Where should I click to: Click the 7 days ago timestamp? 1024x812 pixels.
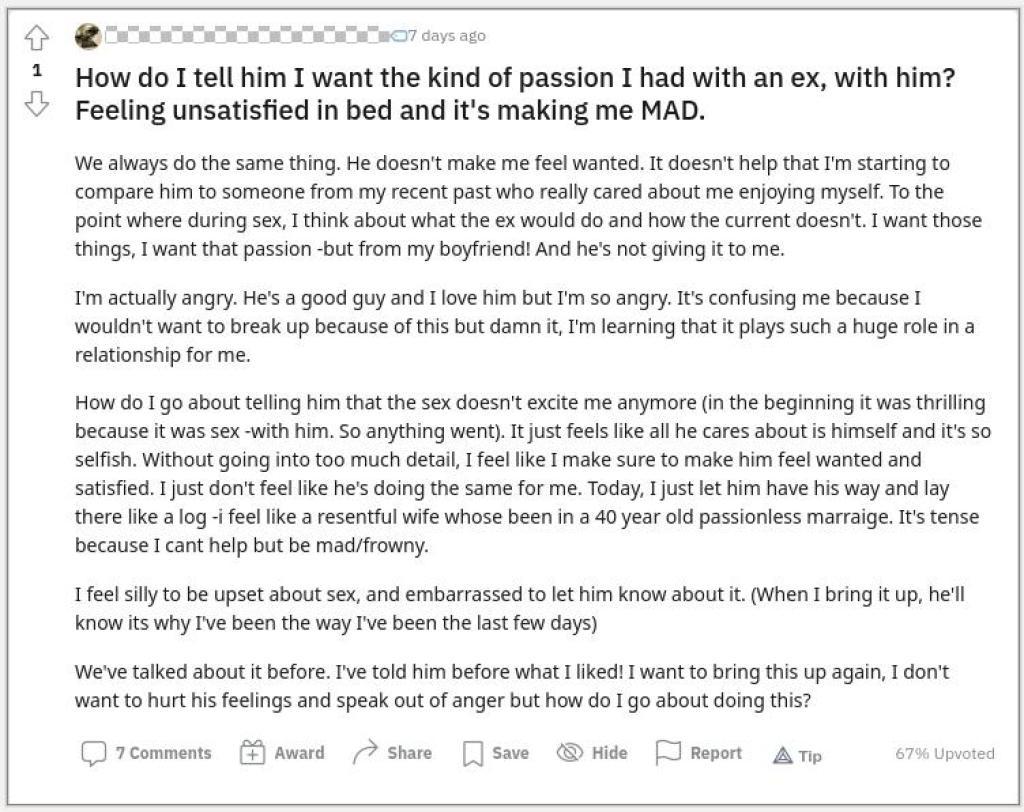tap(447, 35)
